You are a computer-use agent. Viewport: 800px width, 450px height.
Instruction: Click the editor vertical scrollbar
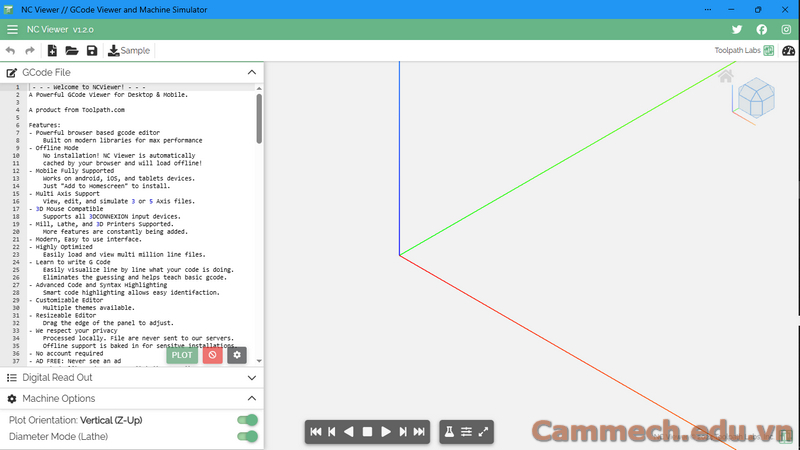259,119
